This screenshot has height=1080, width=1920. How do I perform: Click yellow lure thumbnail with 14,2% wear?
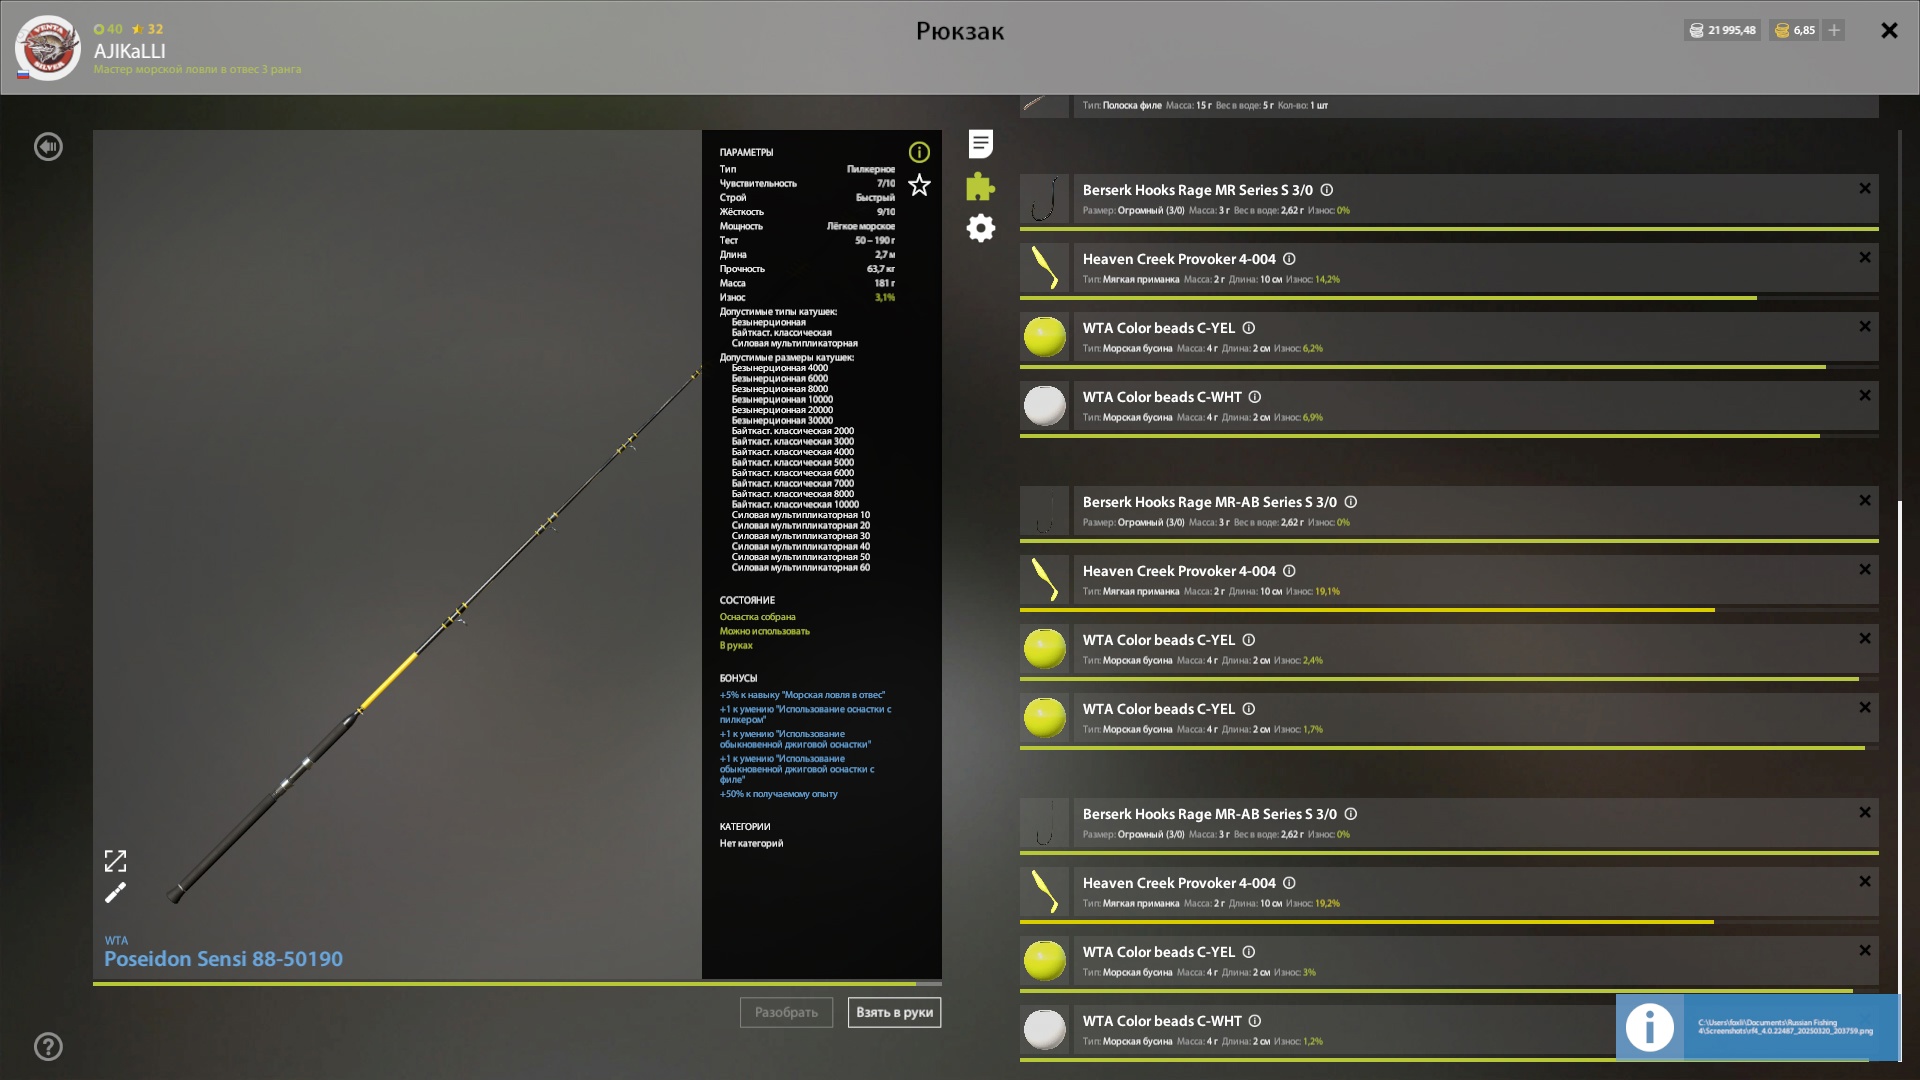click(1044, 268)
